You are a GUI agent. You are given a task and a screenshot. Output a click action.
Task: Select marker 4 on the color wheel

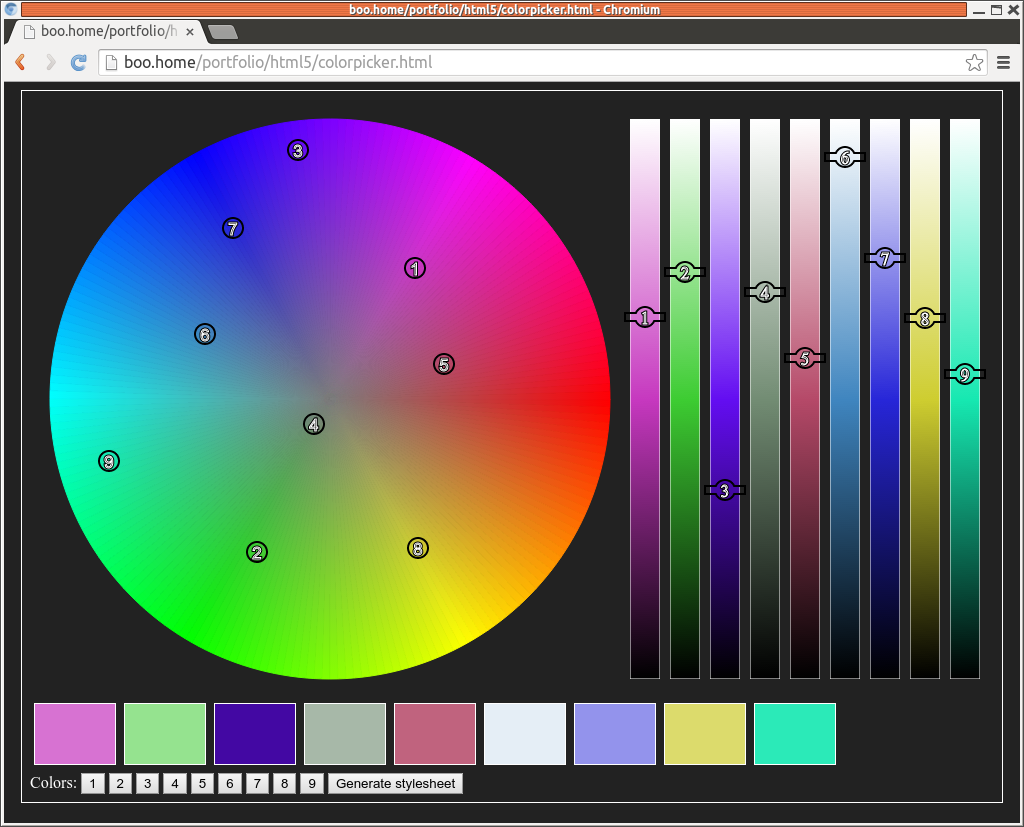[x=313, y=424]
